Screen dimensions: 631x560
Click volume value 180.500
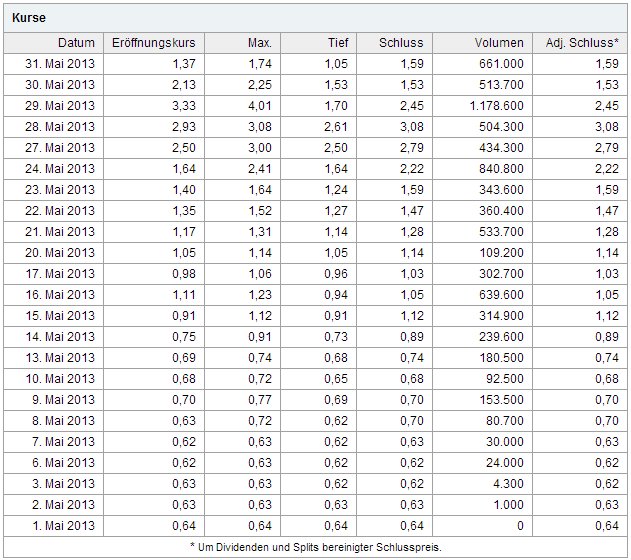501,357
